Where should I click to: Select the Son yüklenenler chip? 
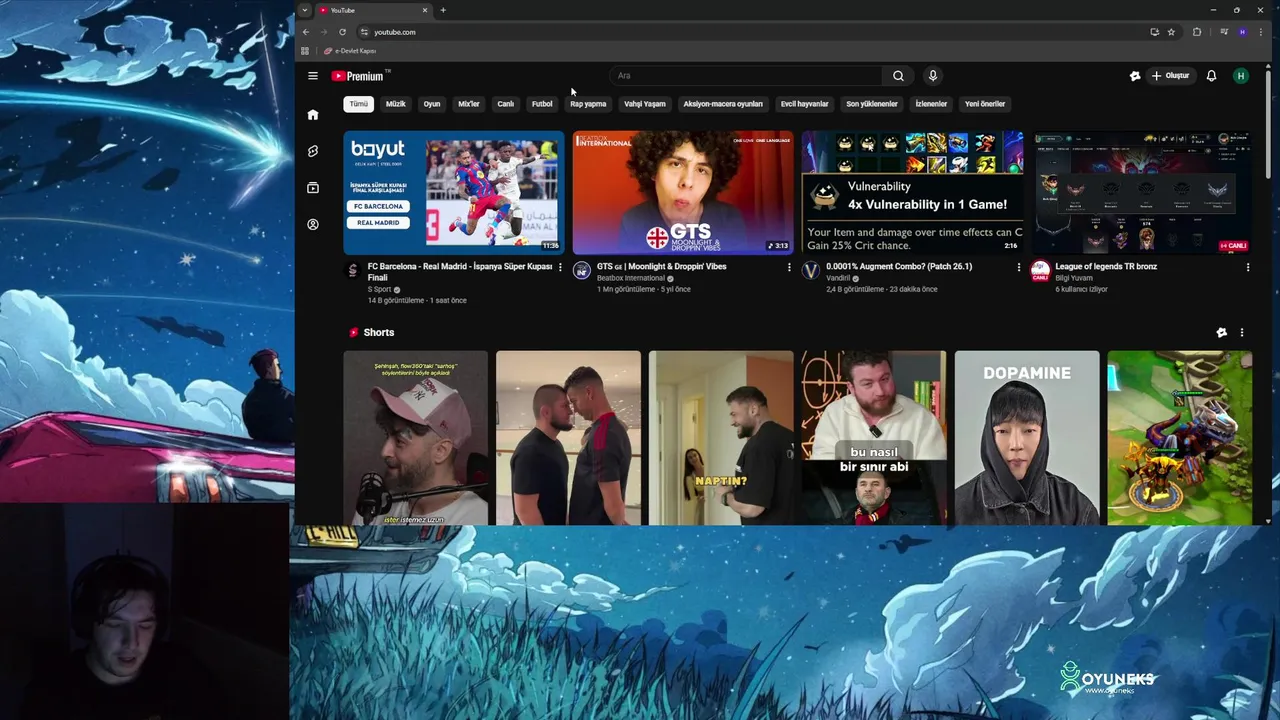pyautogui.click(x=872, y=104)
